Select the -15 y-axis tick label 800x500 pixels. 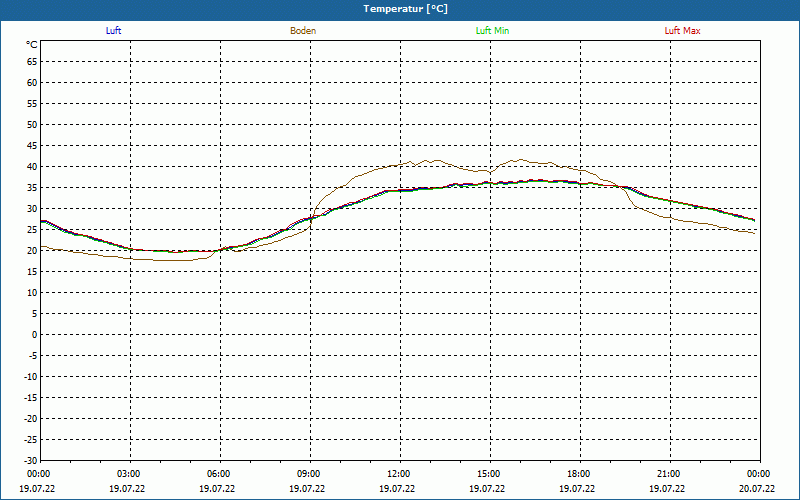(31, 398)
